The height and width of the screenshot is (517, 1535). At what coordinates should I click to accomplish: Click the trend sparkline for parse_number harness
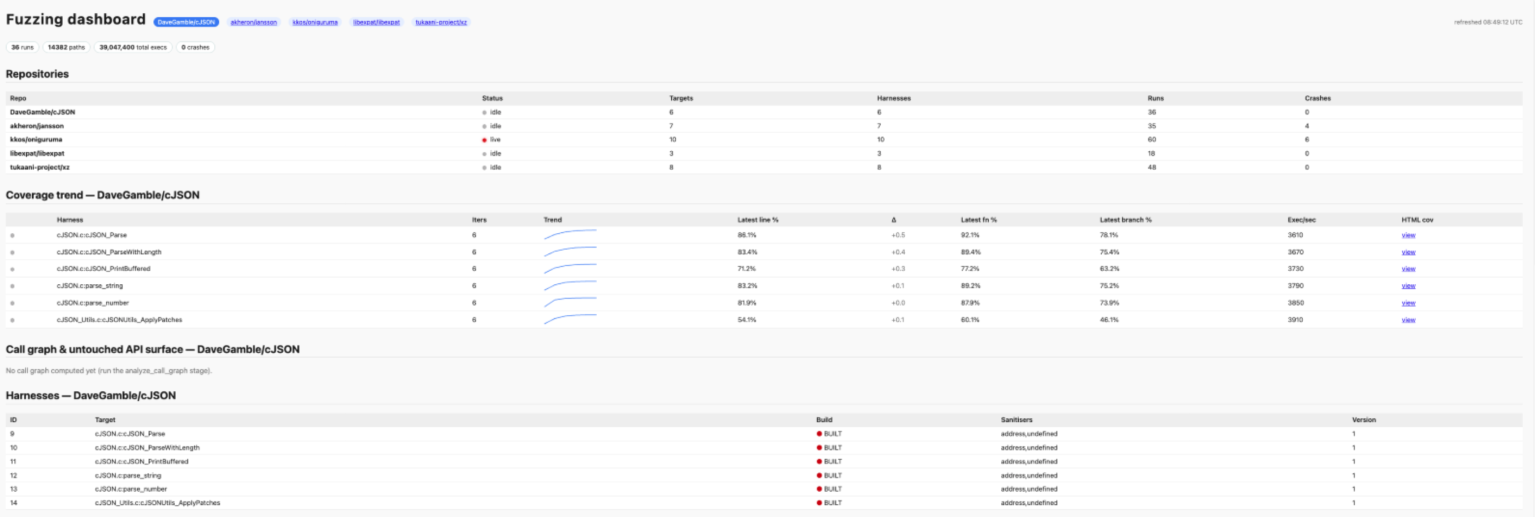(570, 303)
